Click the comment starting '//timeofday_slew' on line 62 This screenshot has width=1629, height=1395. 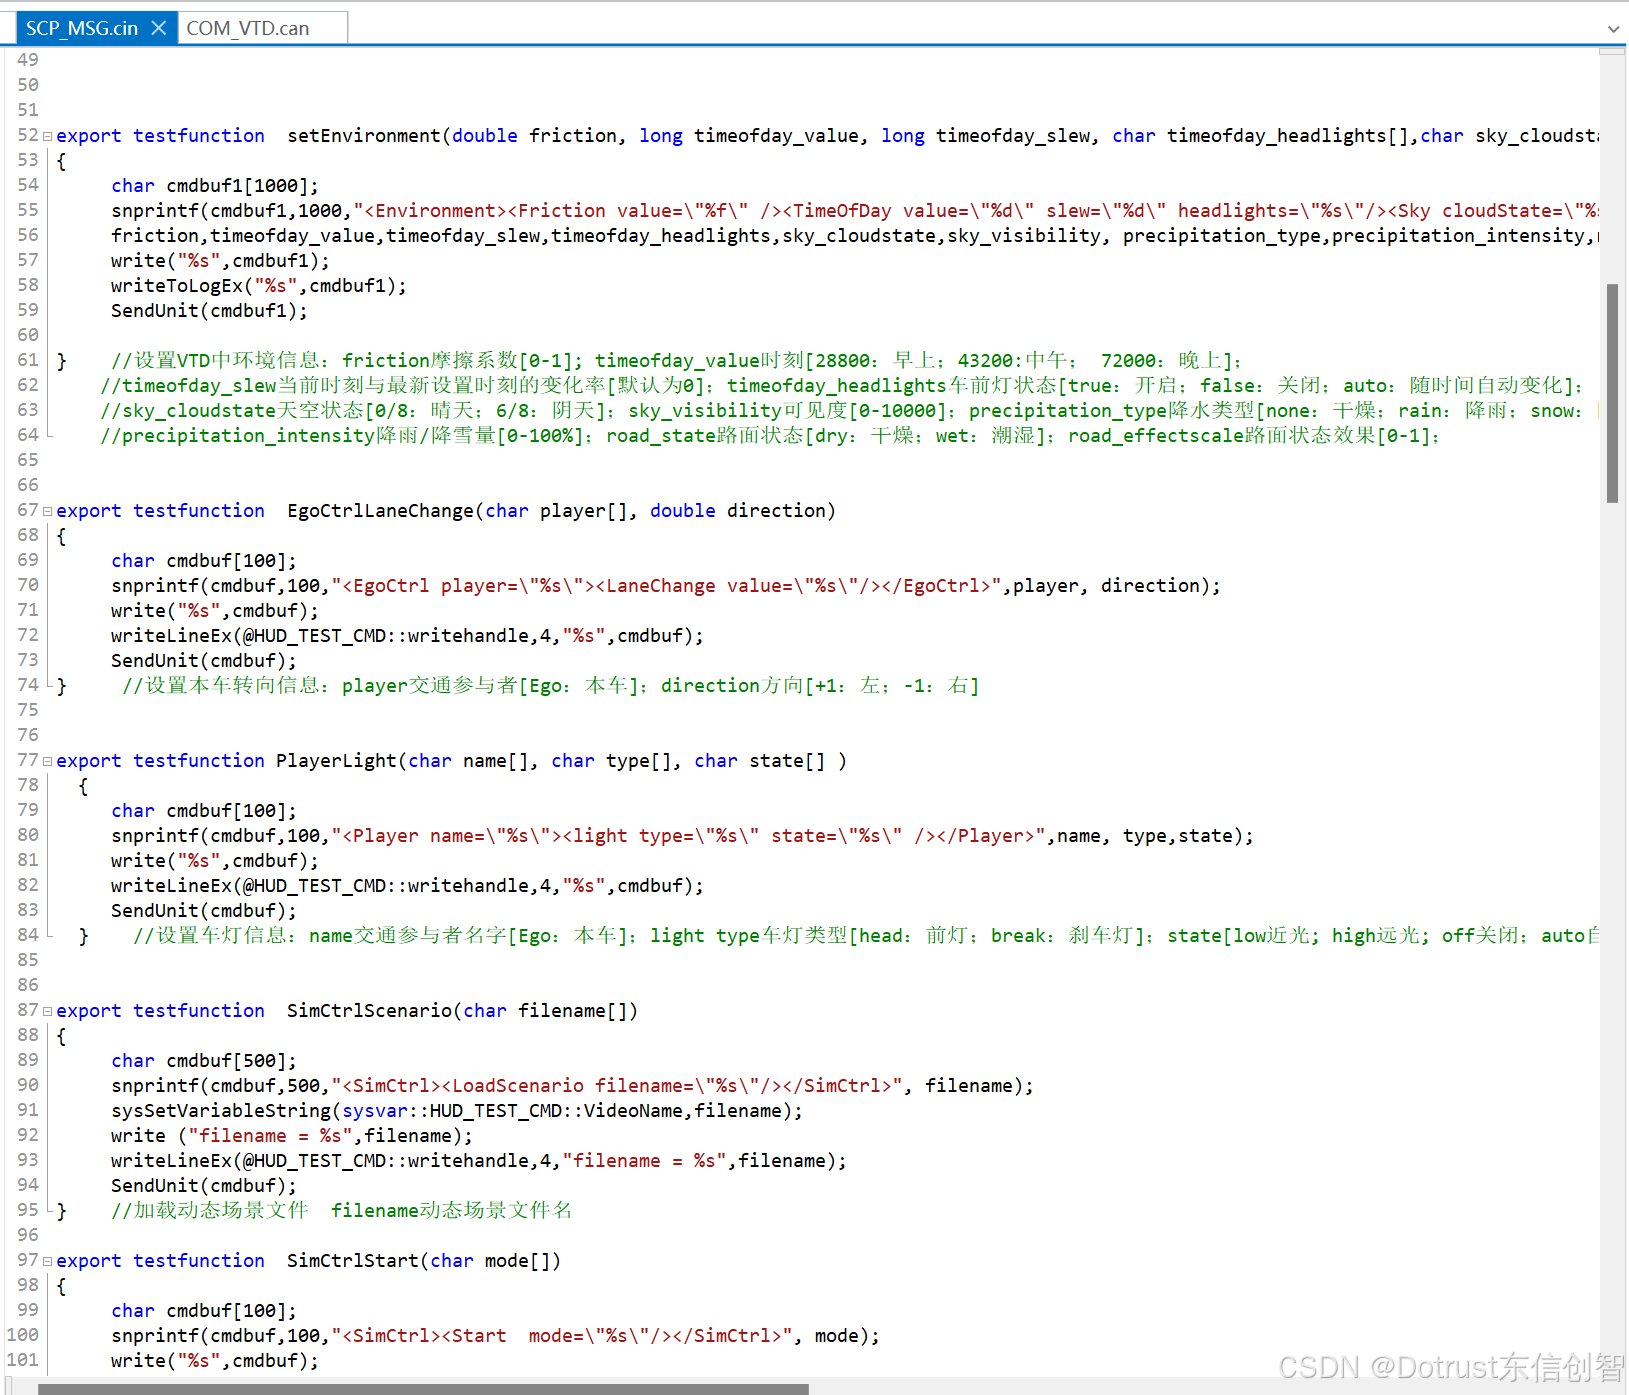pos(842,385)
